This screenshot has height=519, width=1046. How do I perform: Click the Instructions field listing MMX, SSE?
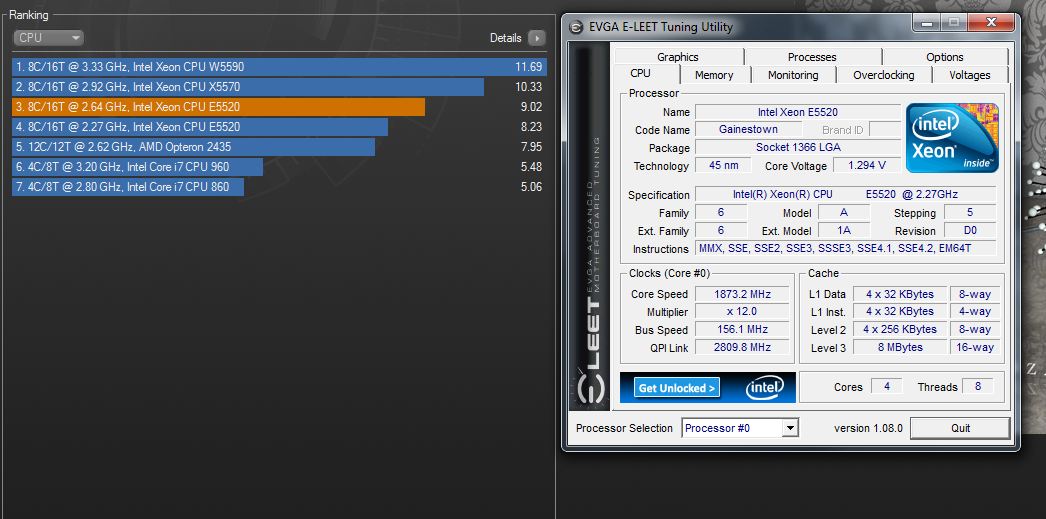[x=846, y=248]
